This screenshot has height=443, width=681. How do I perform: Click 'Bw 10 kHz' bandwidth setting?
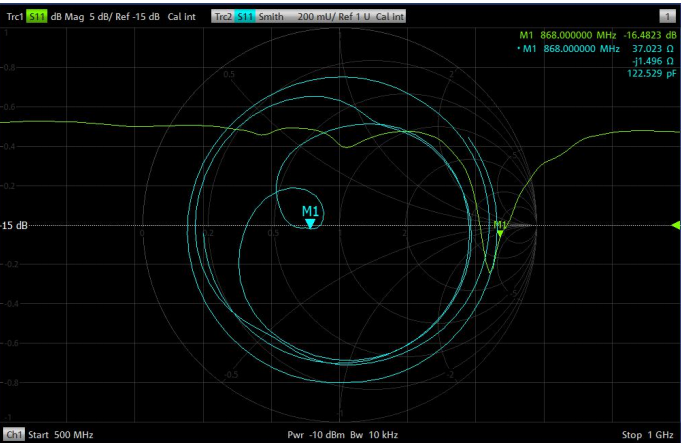click(374, 435)
